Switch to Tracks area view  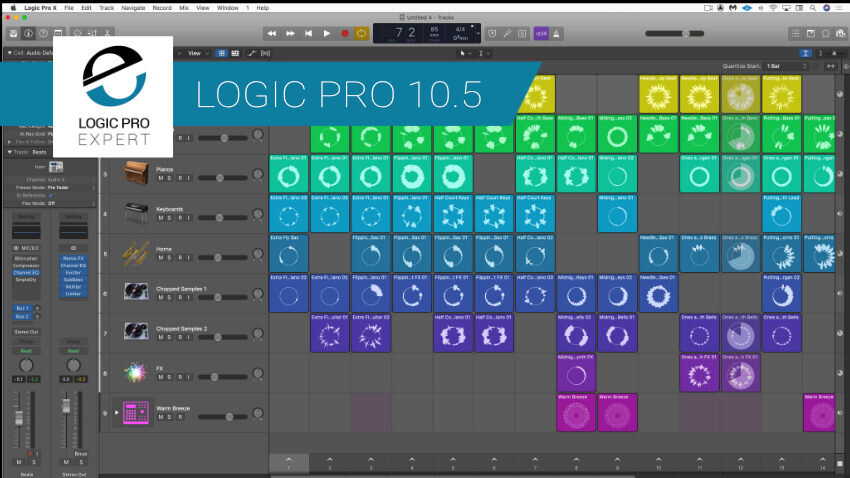(x=235, y=53)
